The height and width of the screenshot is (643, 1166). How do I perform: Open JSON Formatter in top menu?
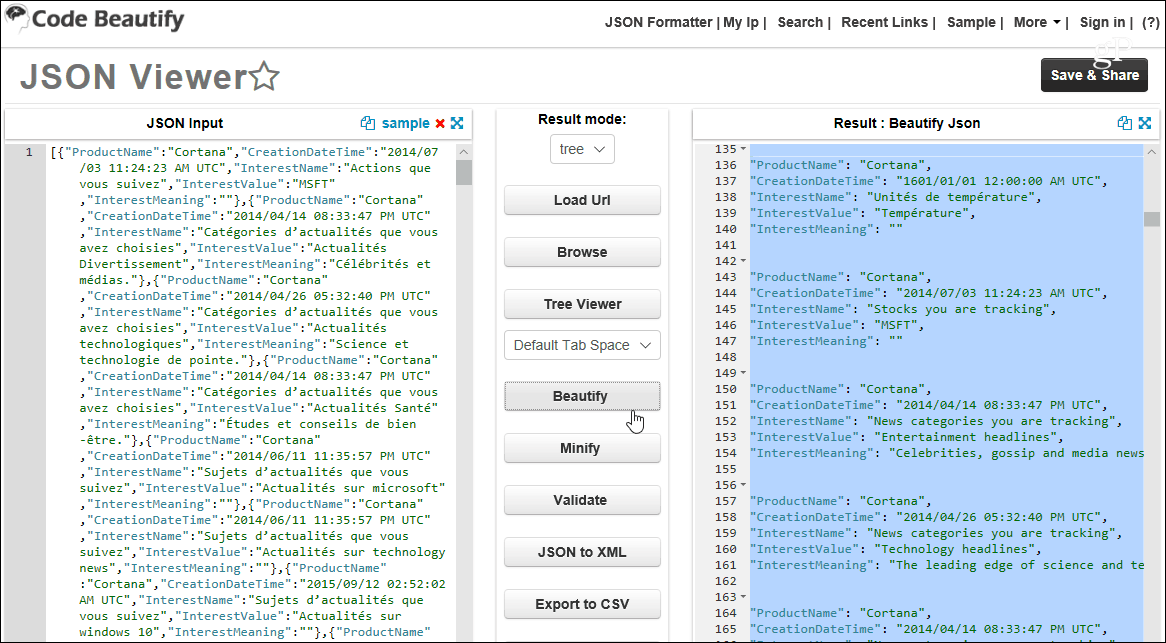[x=659, y=22]
